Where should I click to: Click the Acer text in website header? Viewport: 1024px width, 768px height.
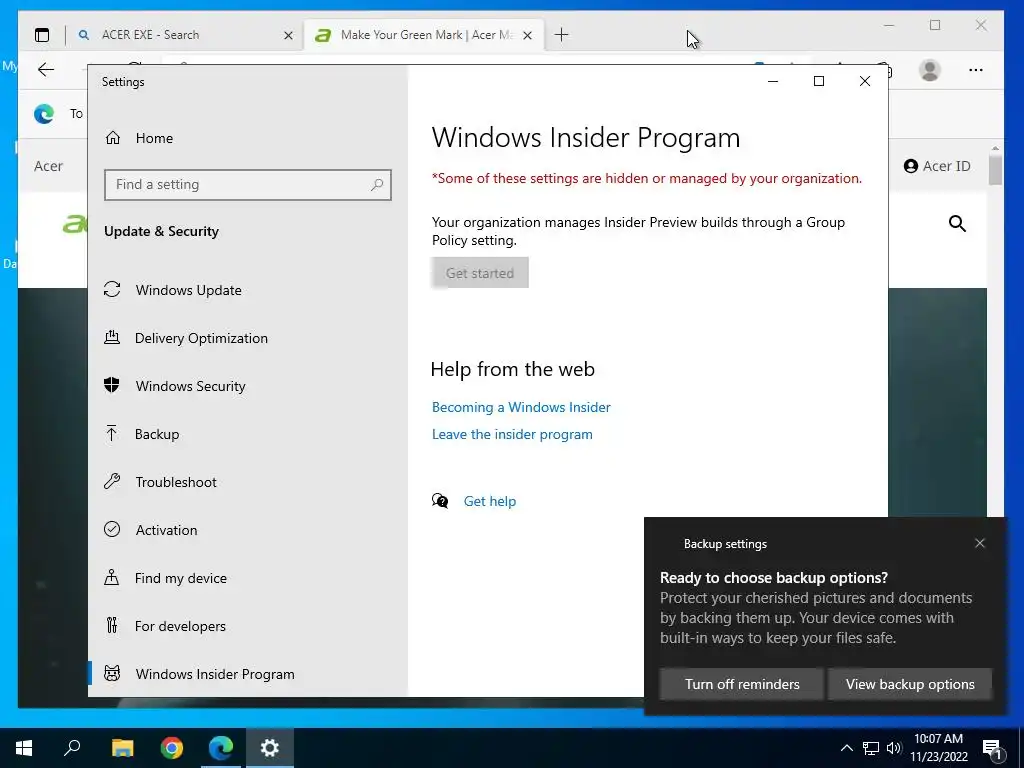tap(48, 166)
